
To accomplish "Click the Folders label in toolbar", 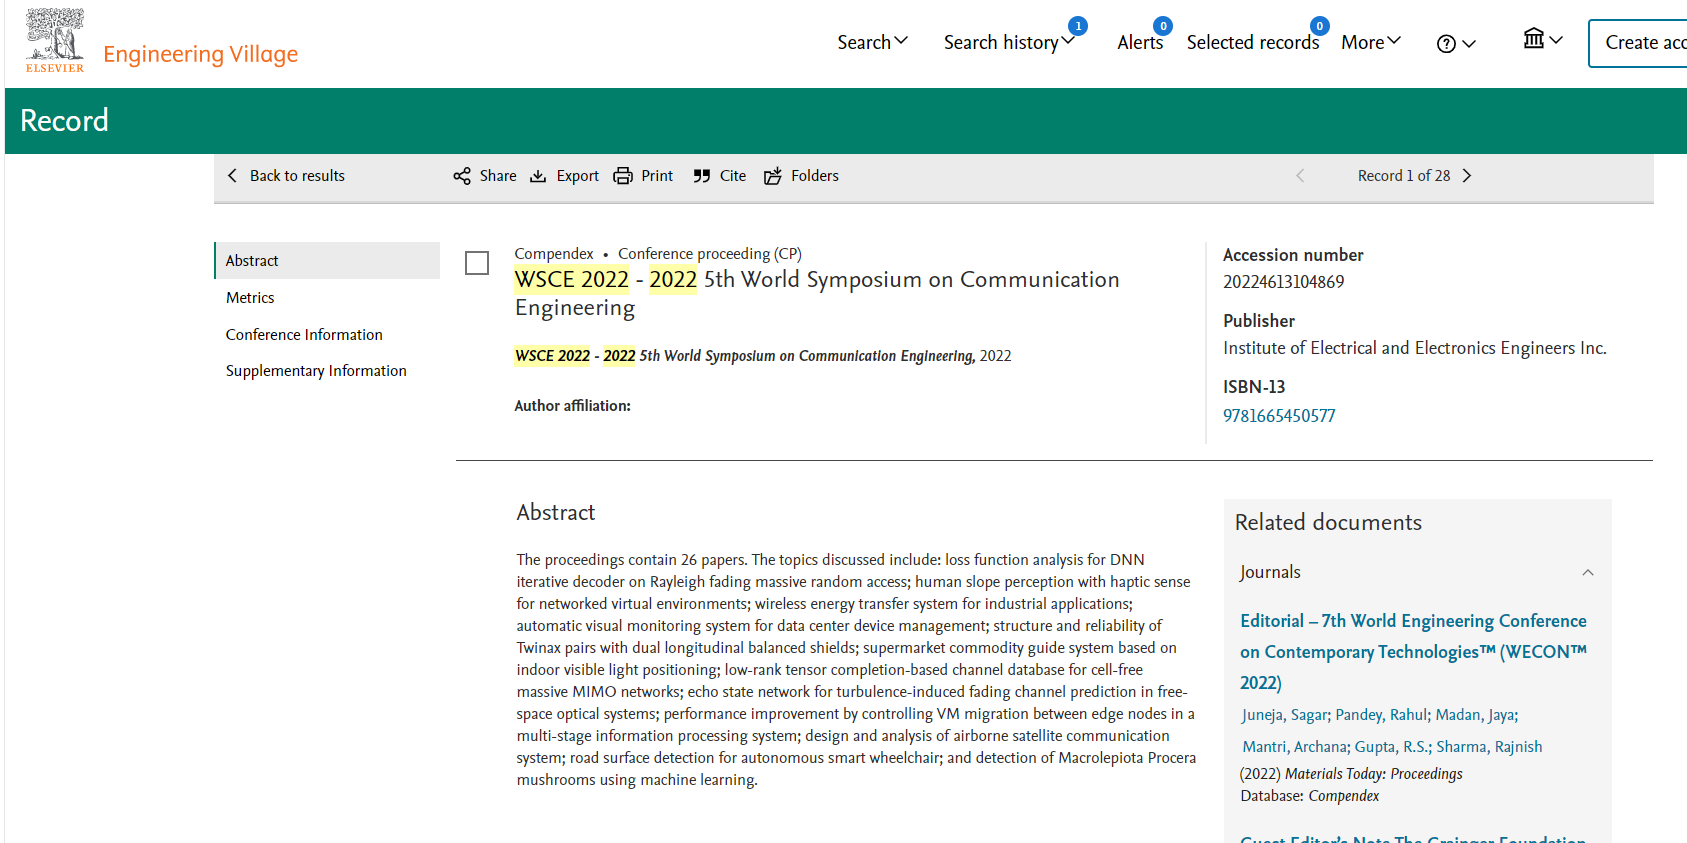I will coord(815,176).
